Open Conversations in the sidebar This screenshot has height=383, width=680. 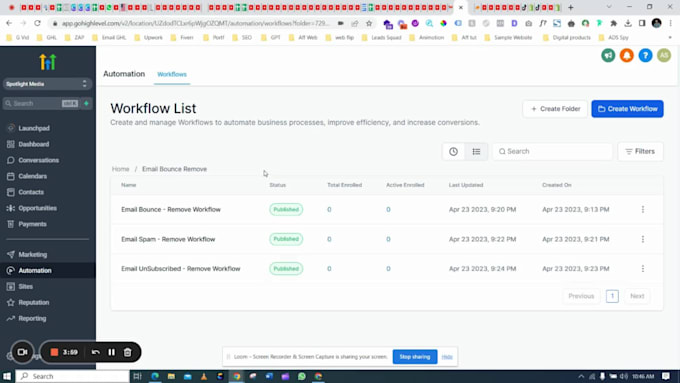point(39,160)
